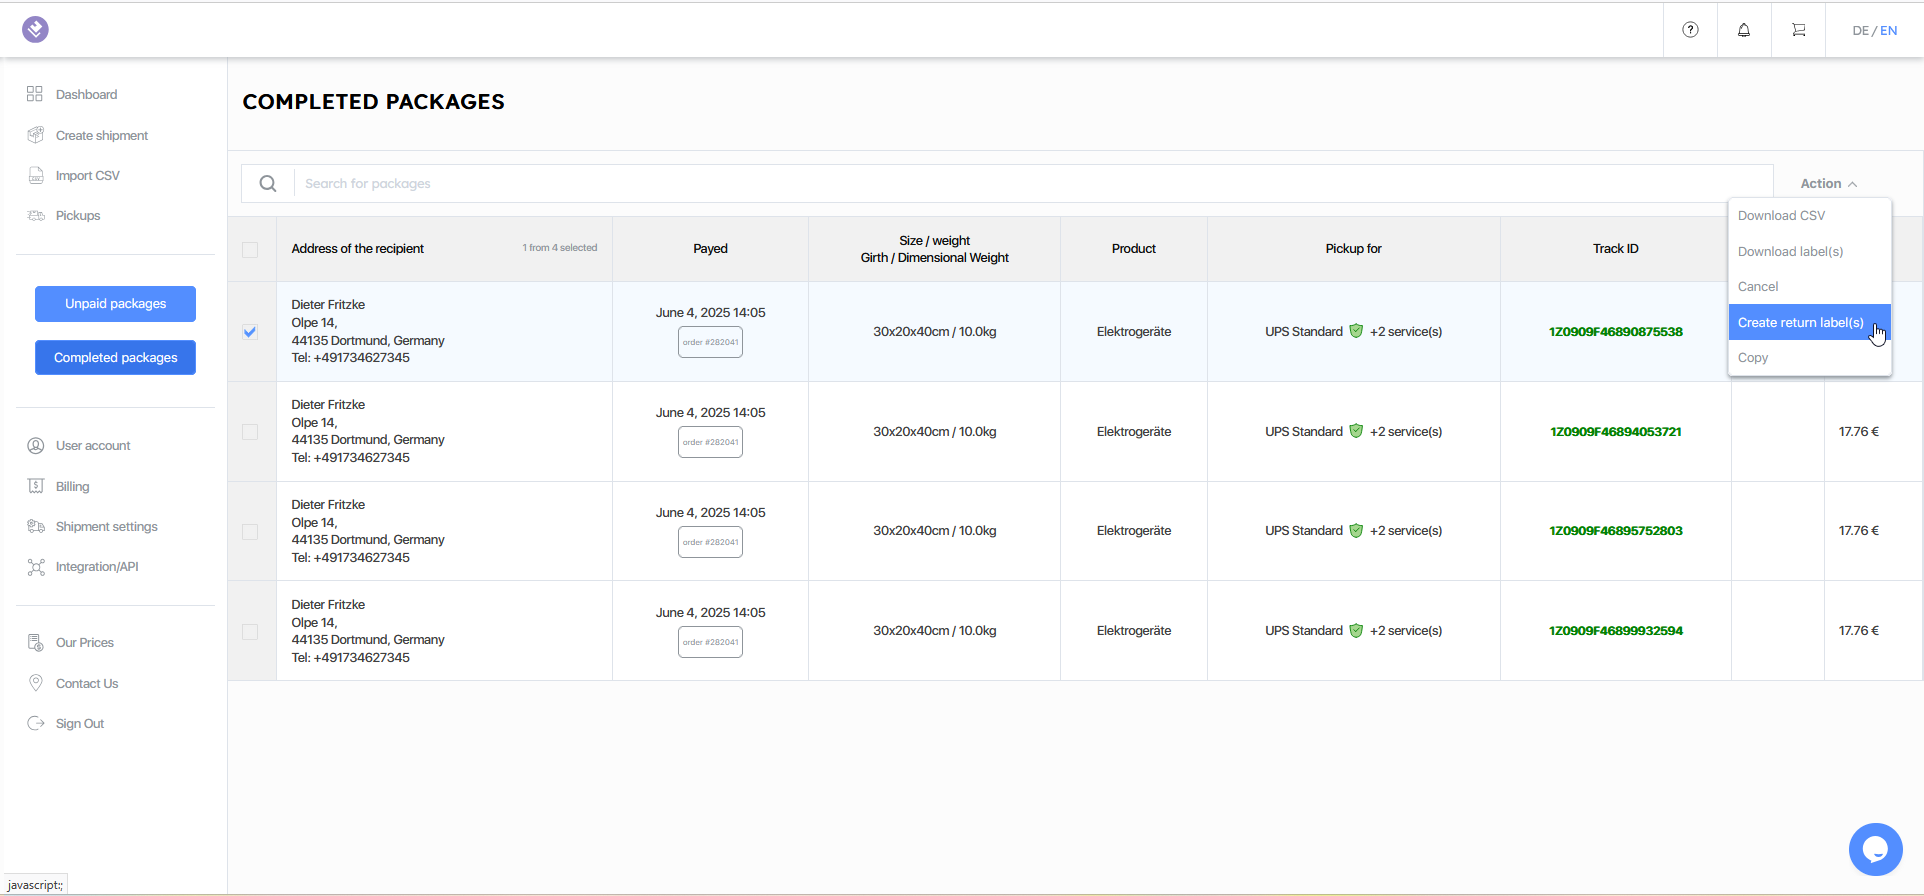Switch language to EN
Image resolution: width=1924 pixels, height=896 pixels.
pos(1889,31)
